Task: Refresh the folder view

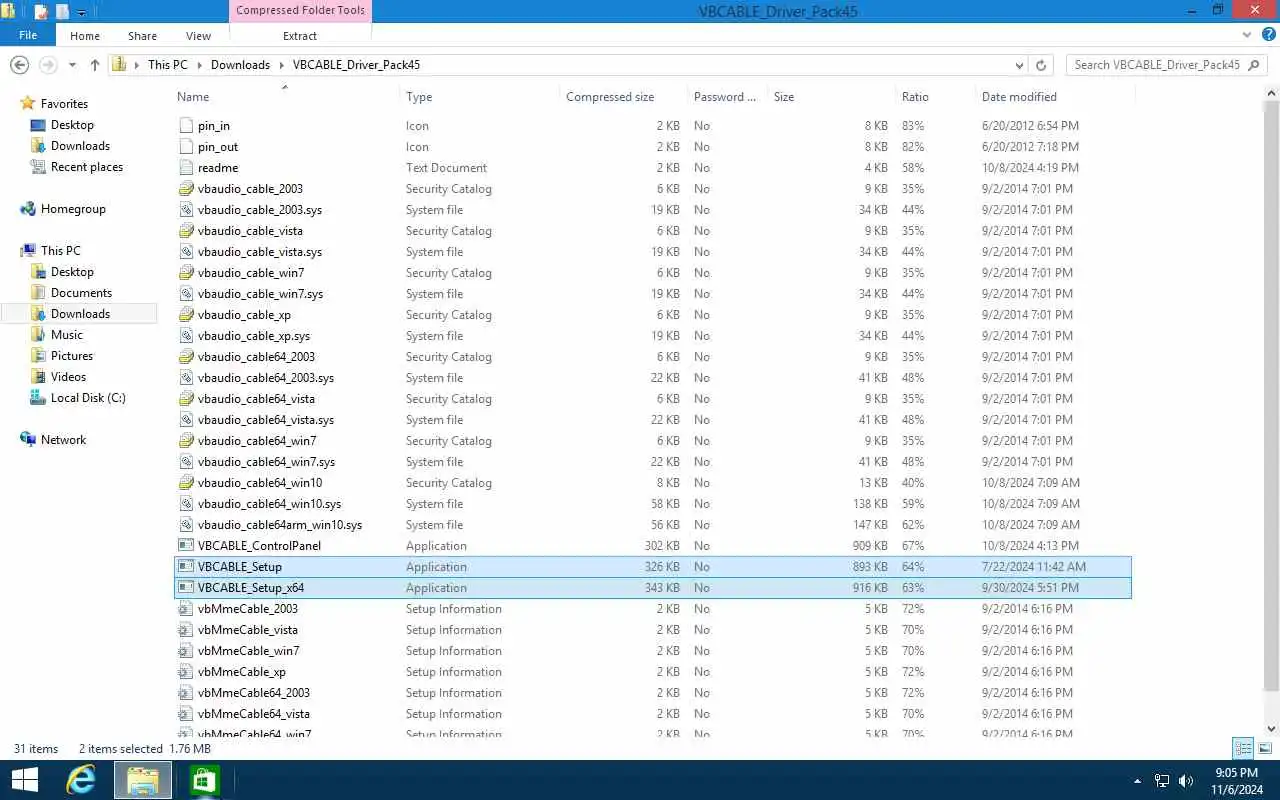Action: (1041, 65)
